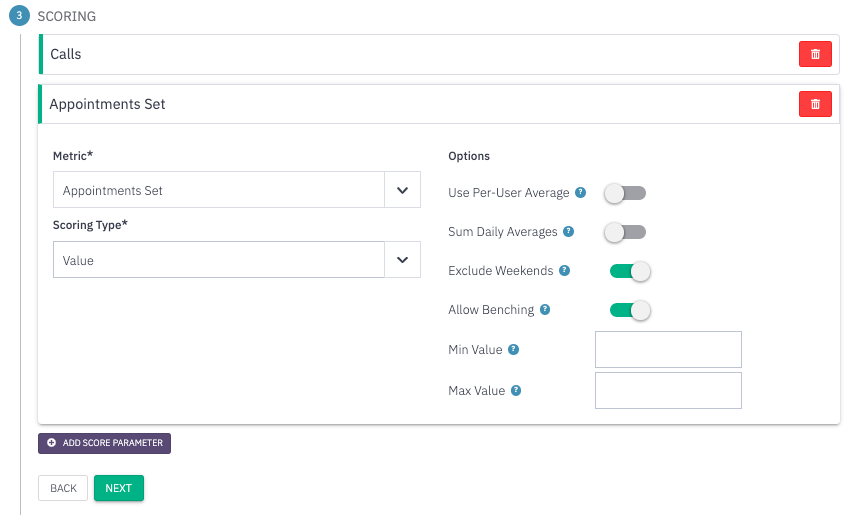Open help for Sum Daily Averages
Image resolution: width=852 pixels, height=515 pixels.
pos(568,231)
